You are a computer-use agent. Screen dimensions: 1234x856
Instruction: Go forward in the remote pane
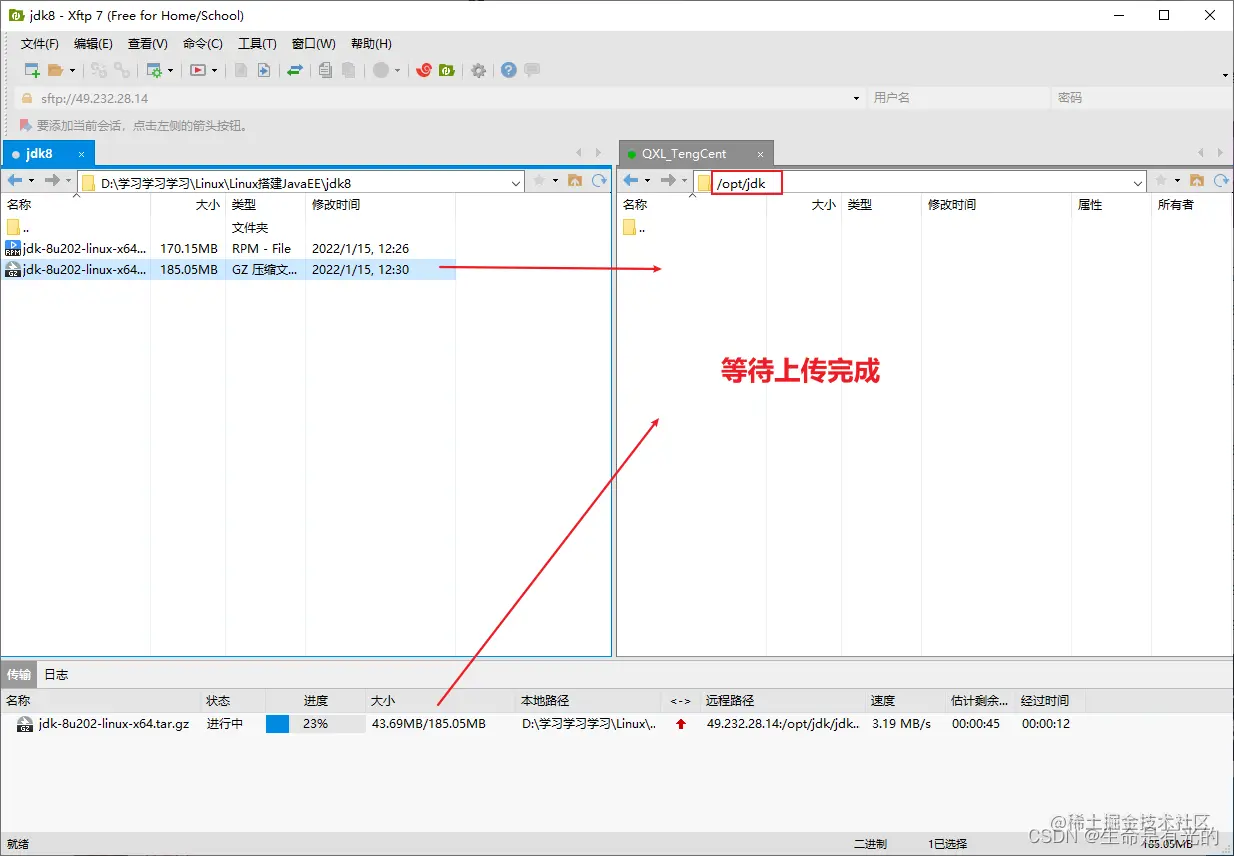(668, 181)
